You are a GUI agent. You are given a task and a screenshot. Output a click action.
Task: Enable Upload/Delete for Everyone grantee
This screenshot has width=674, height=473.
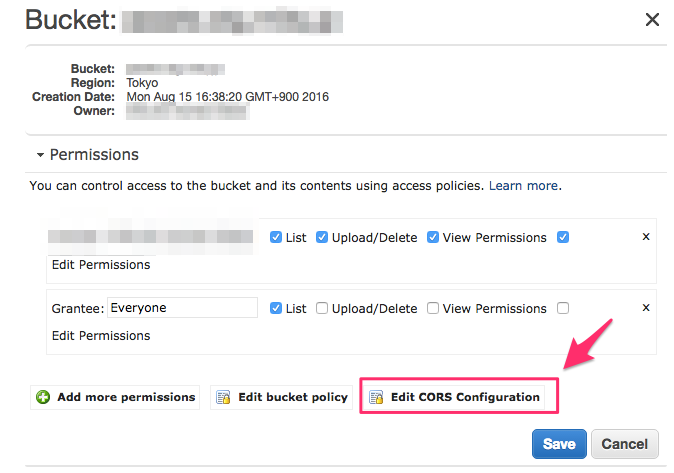[322, 308]
